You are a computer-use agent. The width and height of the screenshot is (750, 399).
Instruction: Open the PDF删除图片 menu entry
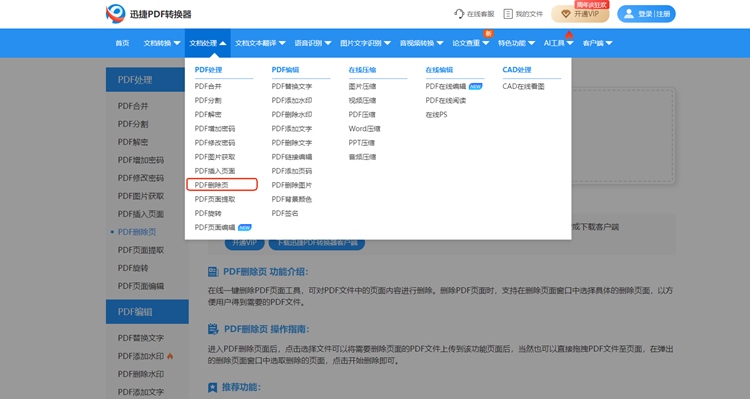coord(292,185)
